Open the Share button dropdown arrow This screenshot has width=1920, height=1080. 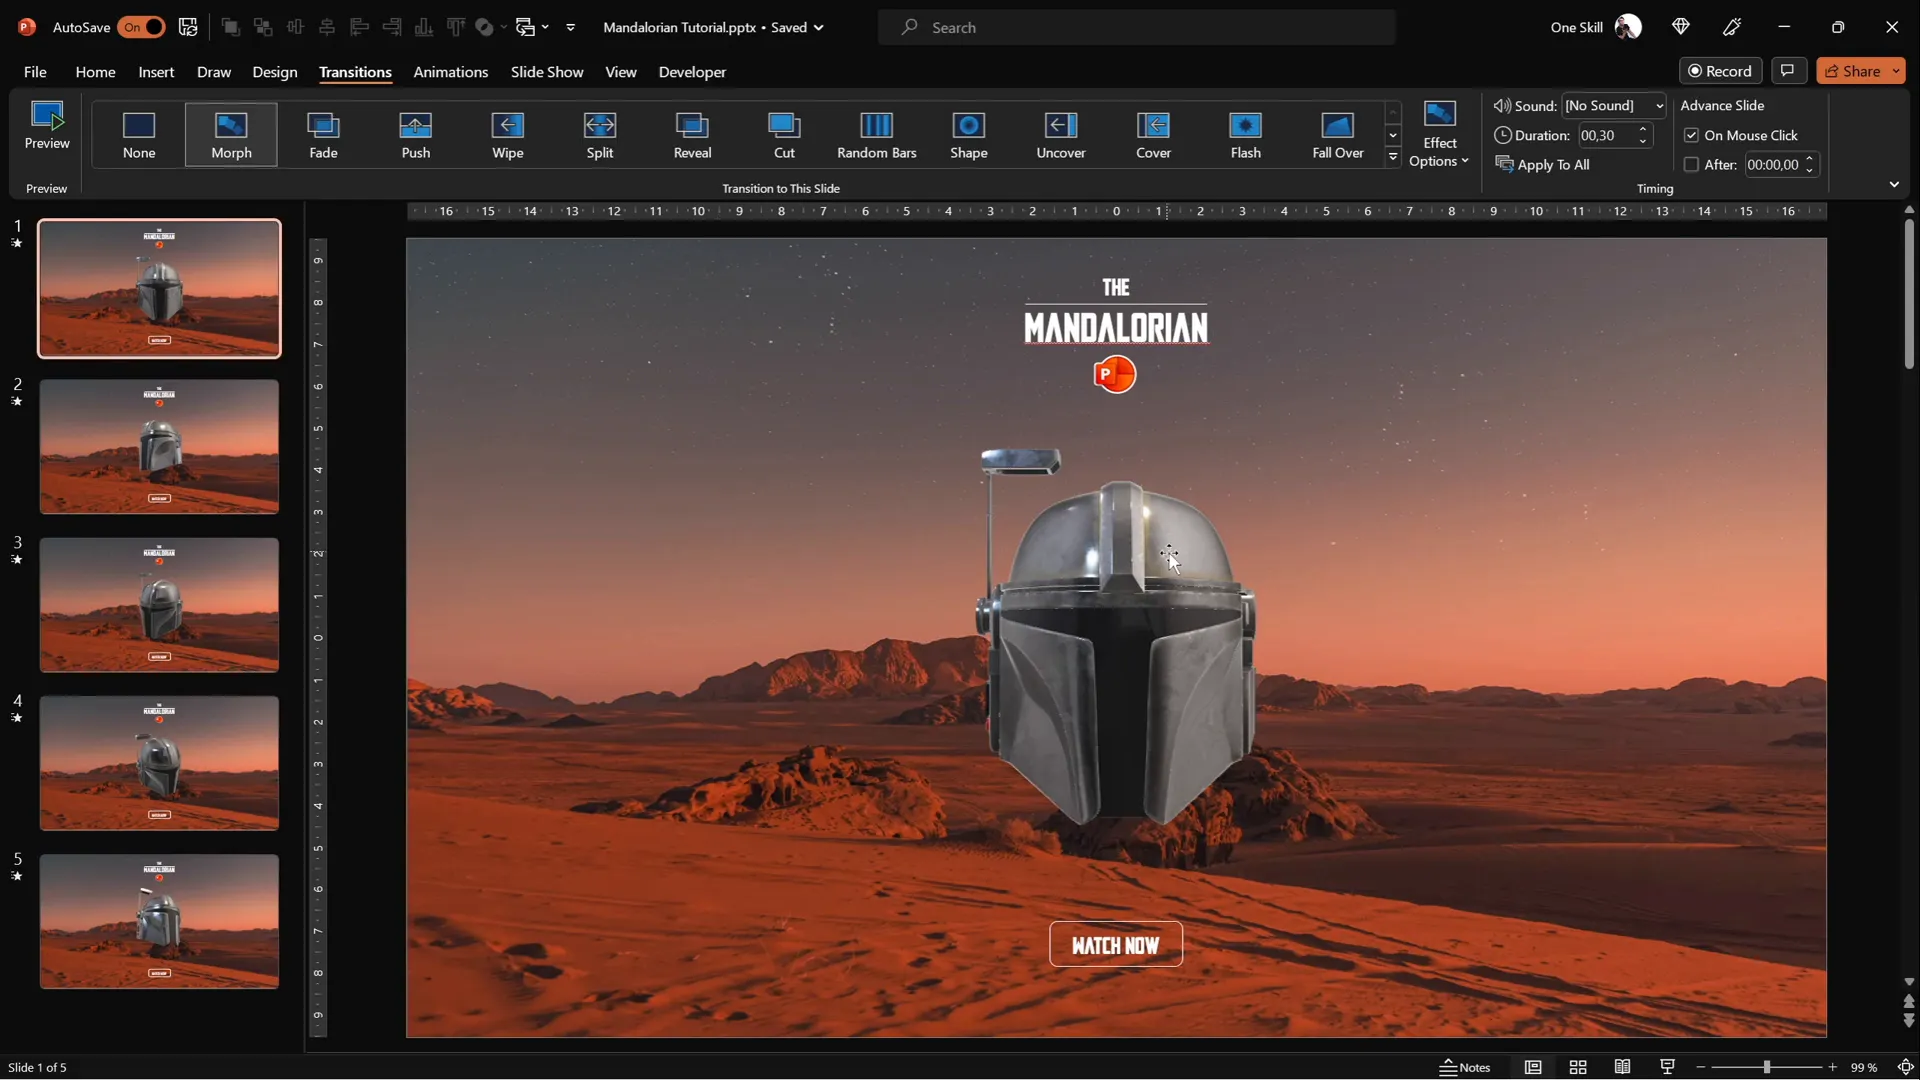pyautogui.click(x=1896, y=71)
